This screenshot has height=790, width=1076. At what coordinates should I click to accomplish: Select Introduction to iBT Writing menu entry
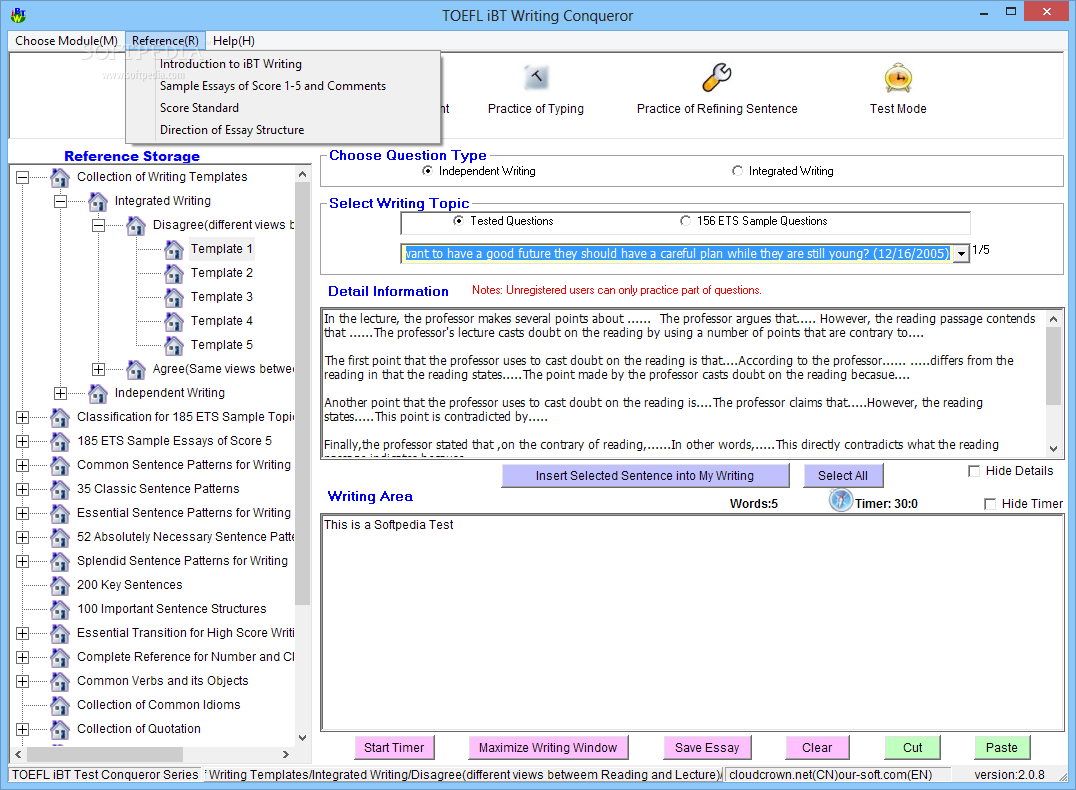click(283, 64)
